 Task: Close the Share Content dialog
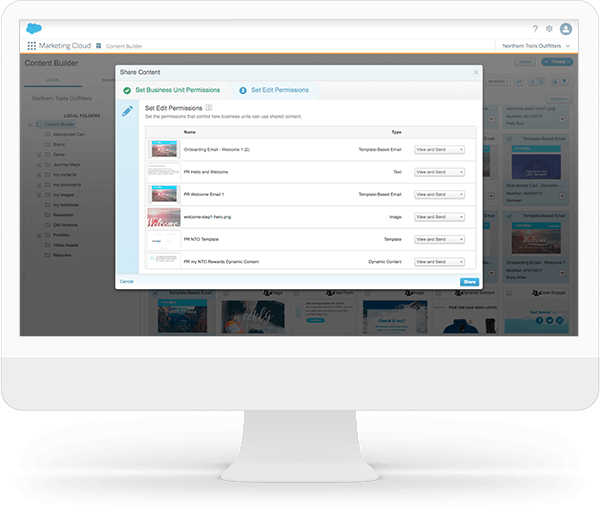click(x=476, y=72)
